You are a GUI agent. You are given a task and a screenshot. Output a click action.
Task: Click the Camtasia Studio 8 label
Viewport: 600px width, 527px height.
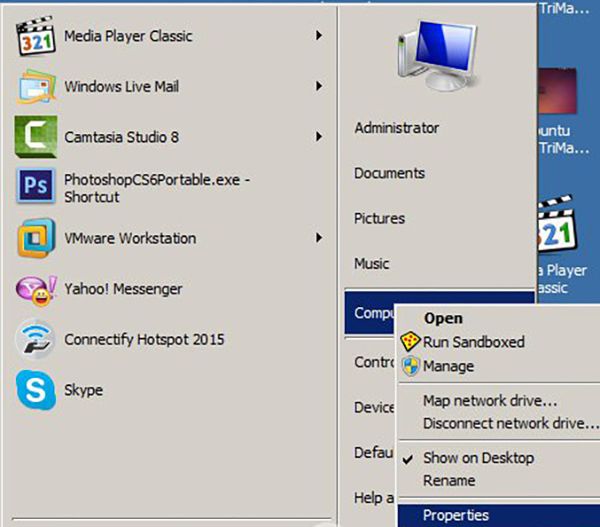coord(122,137)
